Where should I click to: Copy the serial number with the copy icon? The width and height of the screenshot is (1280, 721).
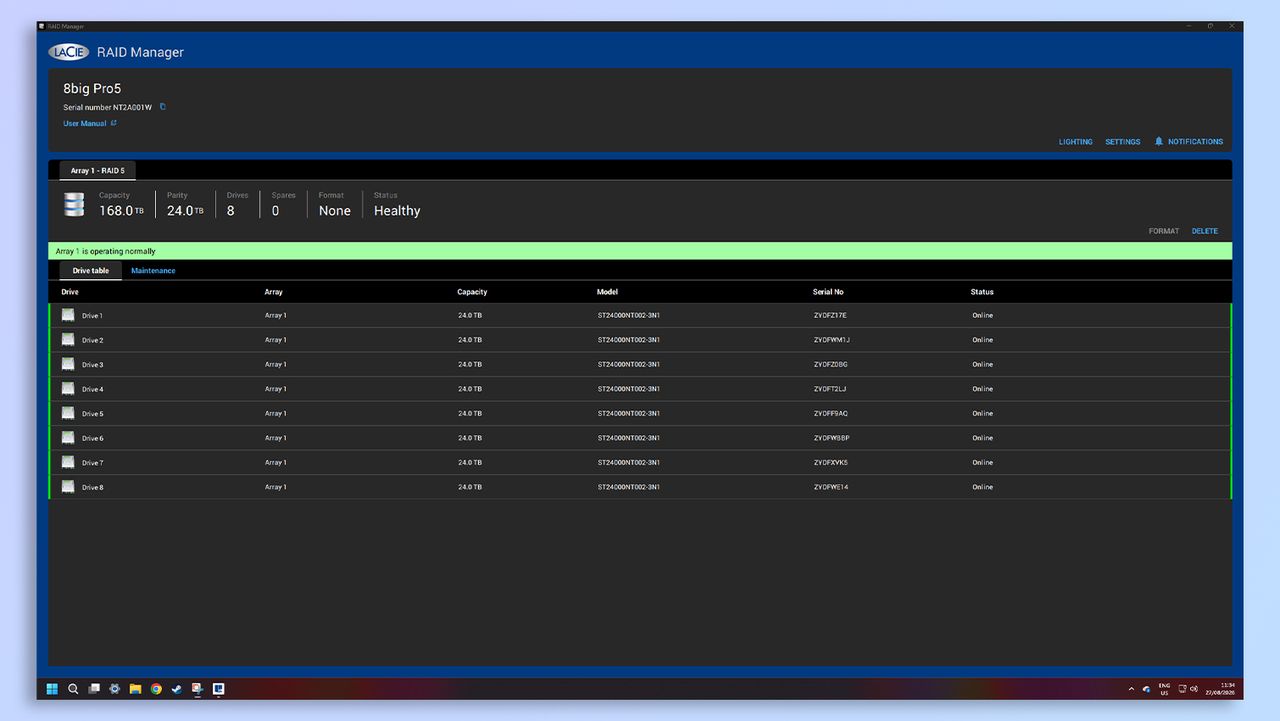pos(163,107)
